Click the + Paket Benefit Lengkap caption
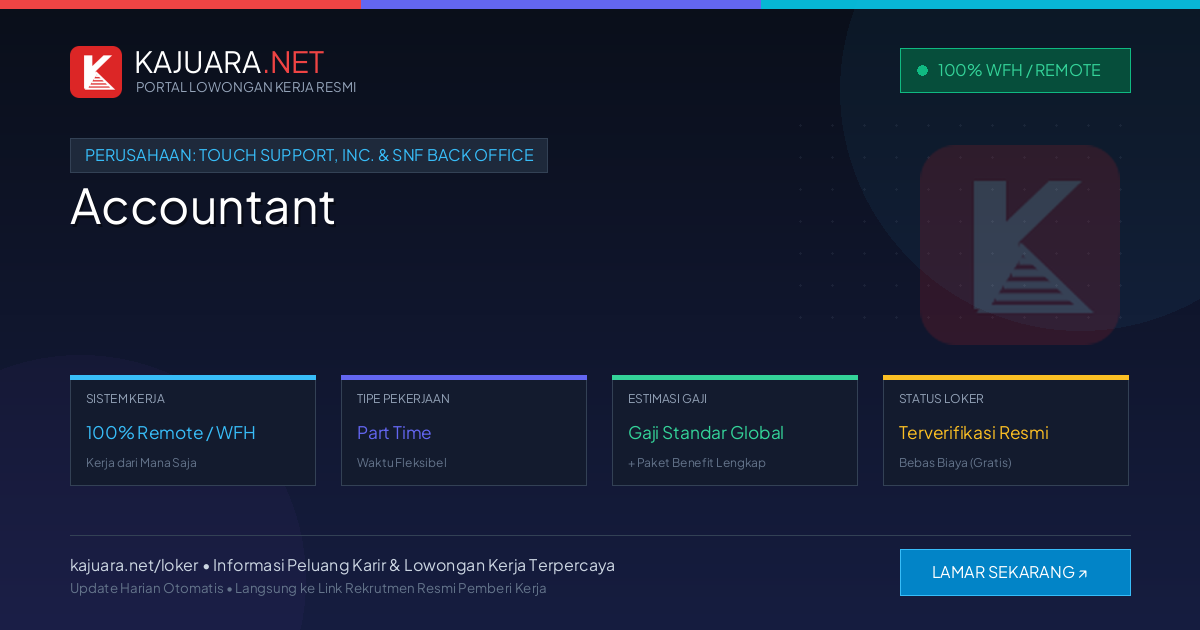The height and width of the screenshot is (630, 1200). pos(697,463)
